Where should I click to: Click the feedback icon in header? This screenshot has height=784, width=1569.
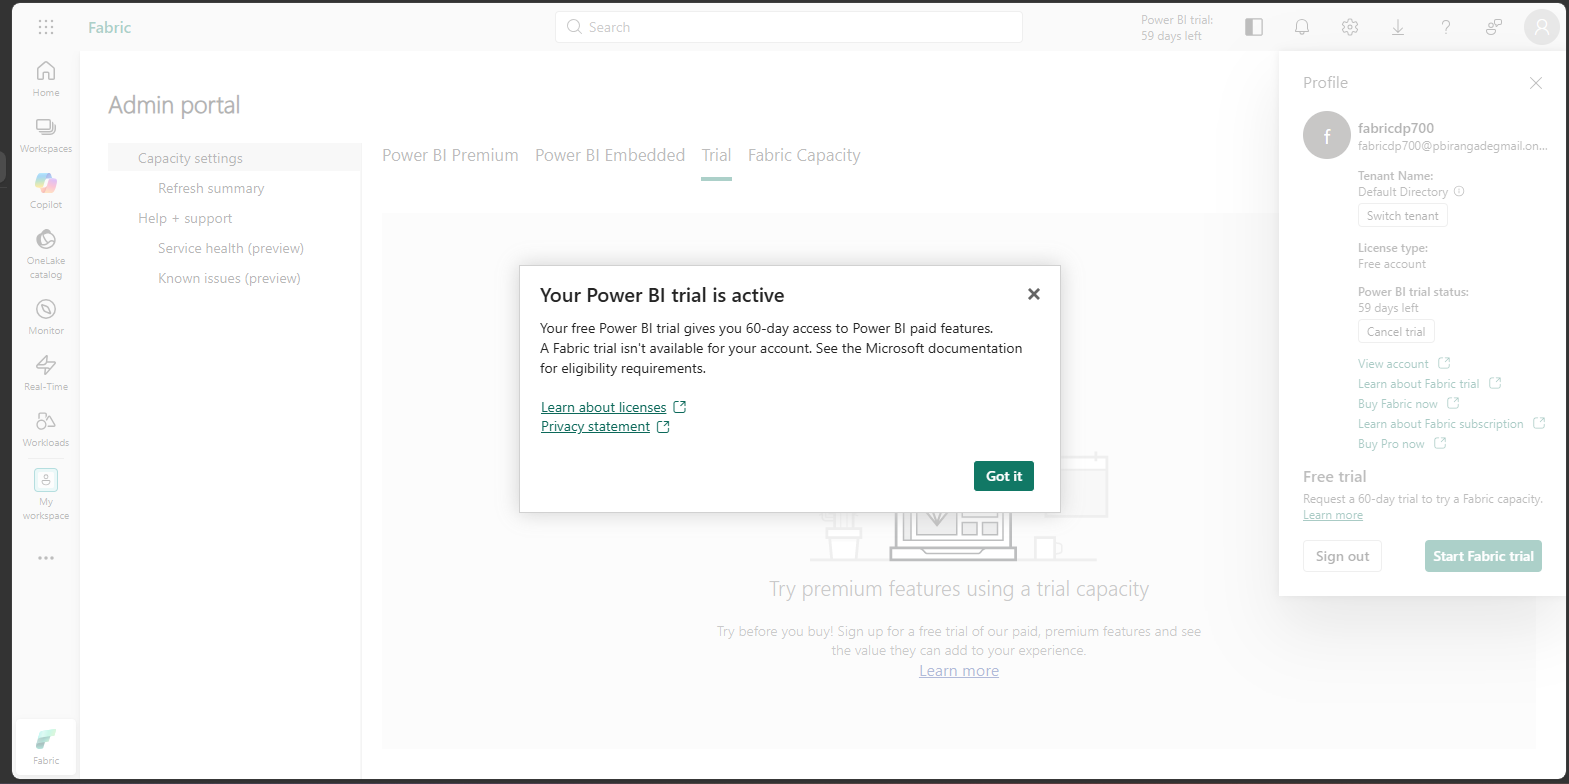(x=1494, y=27)
